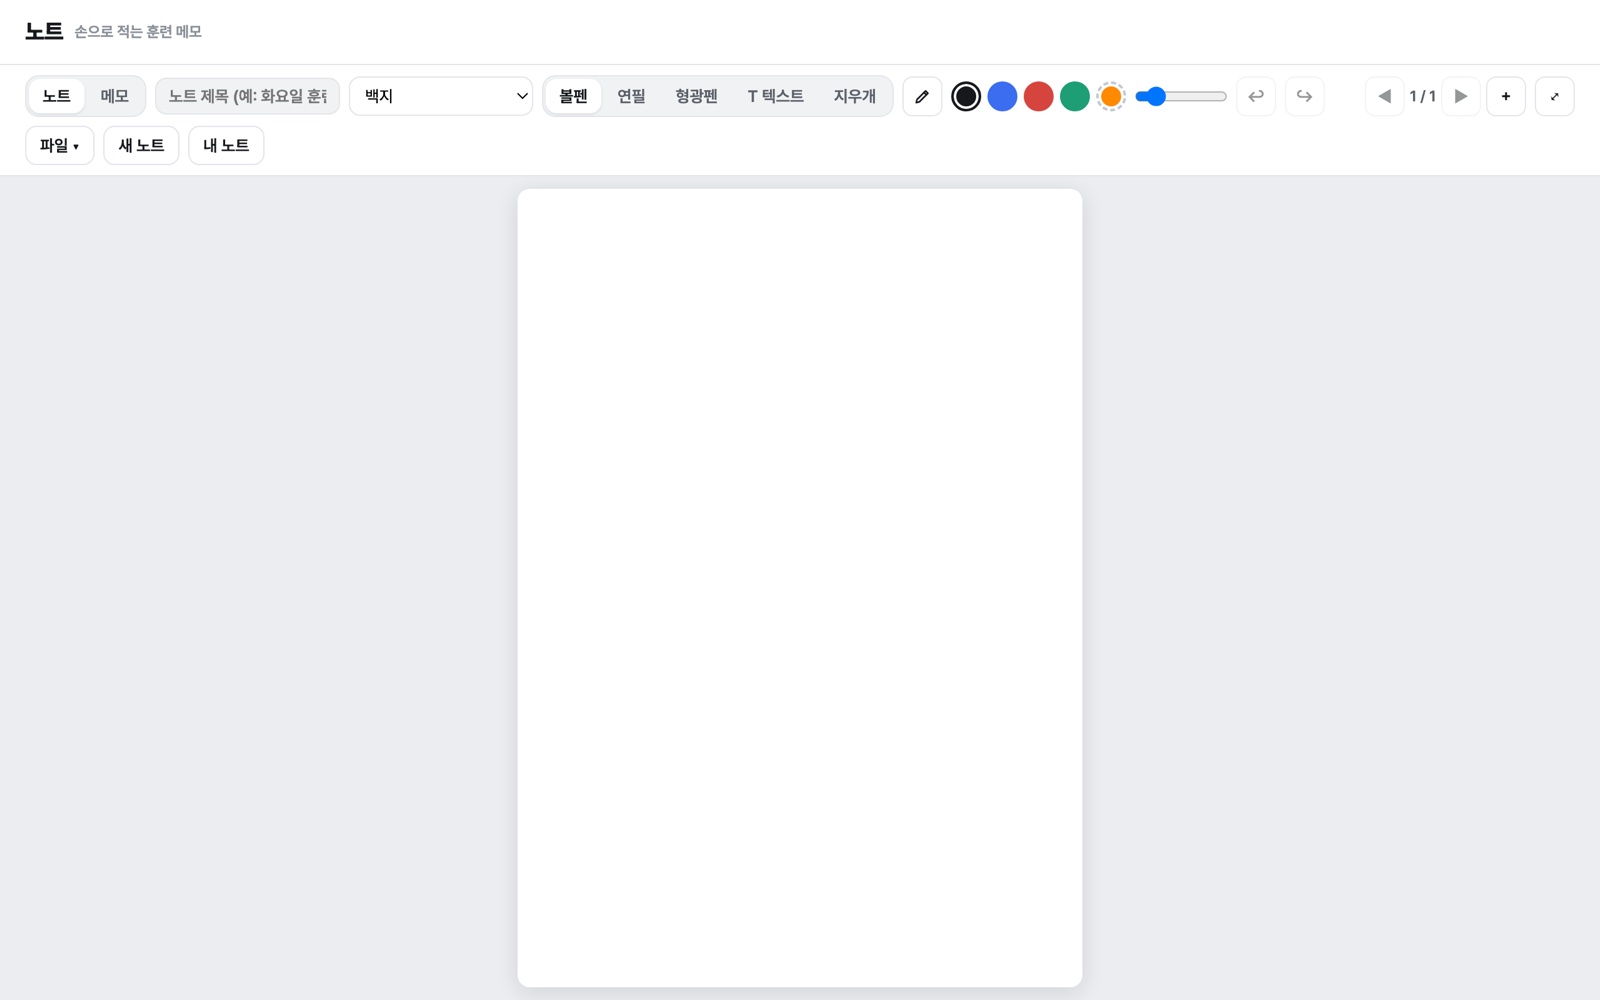Redo the last stroke

click(x=1304, y=96)
